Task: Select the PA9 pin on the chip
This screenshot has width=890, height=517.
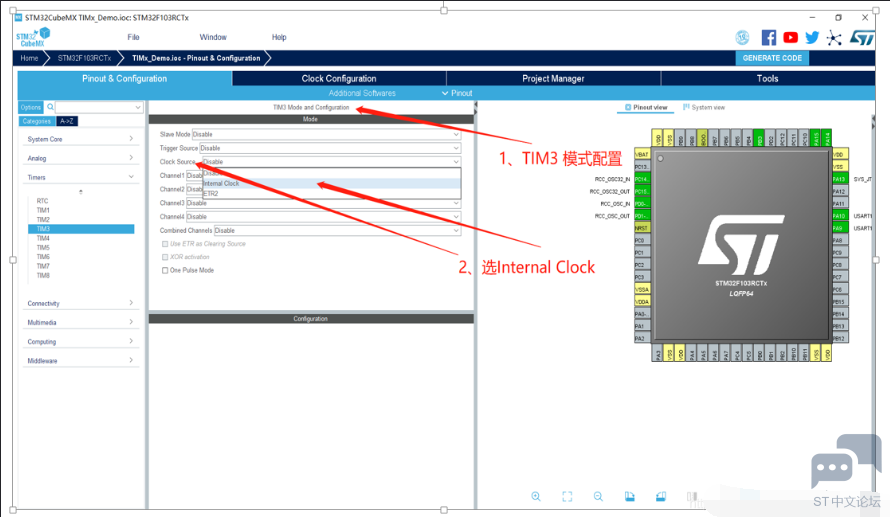Action: point(840,228)
